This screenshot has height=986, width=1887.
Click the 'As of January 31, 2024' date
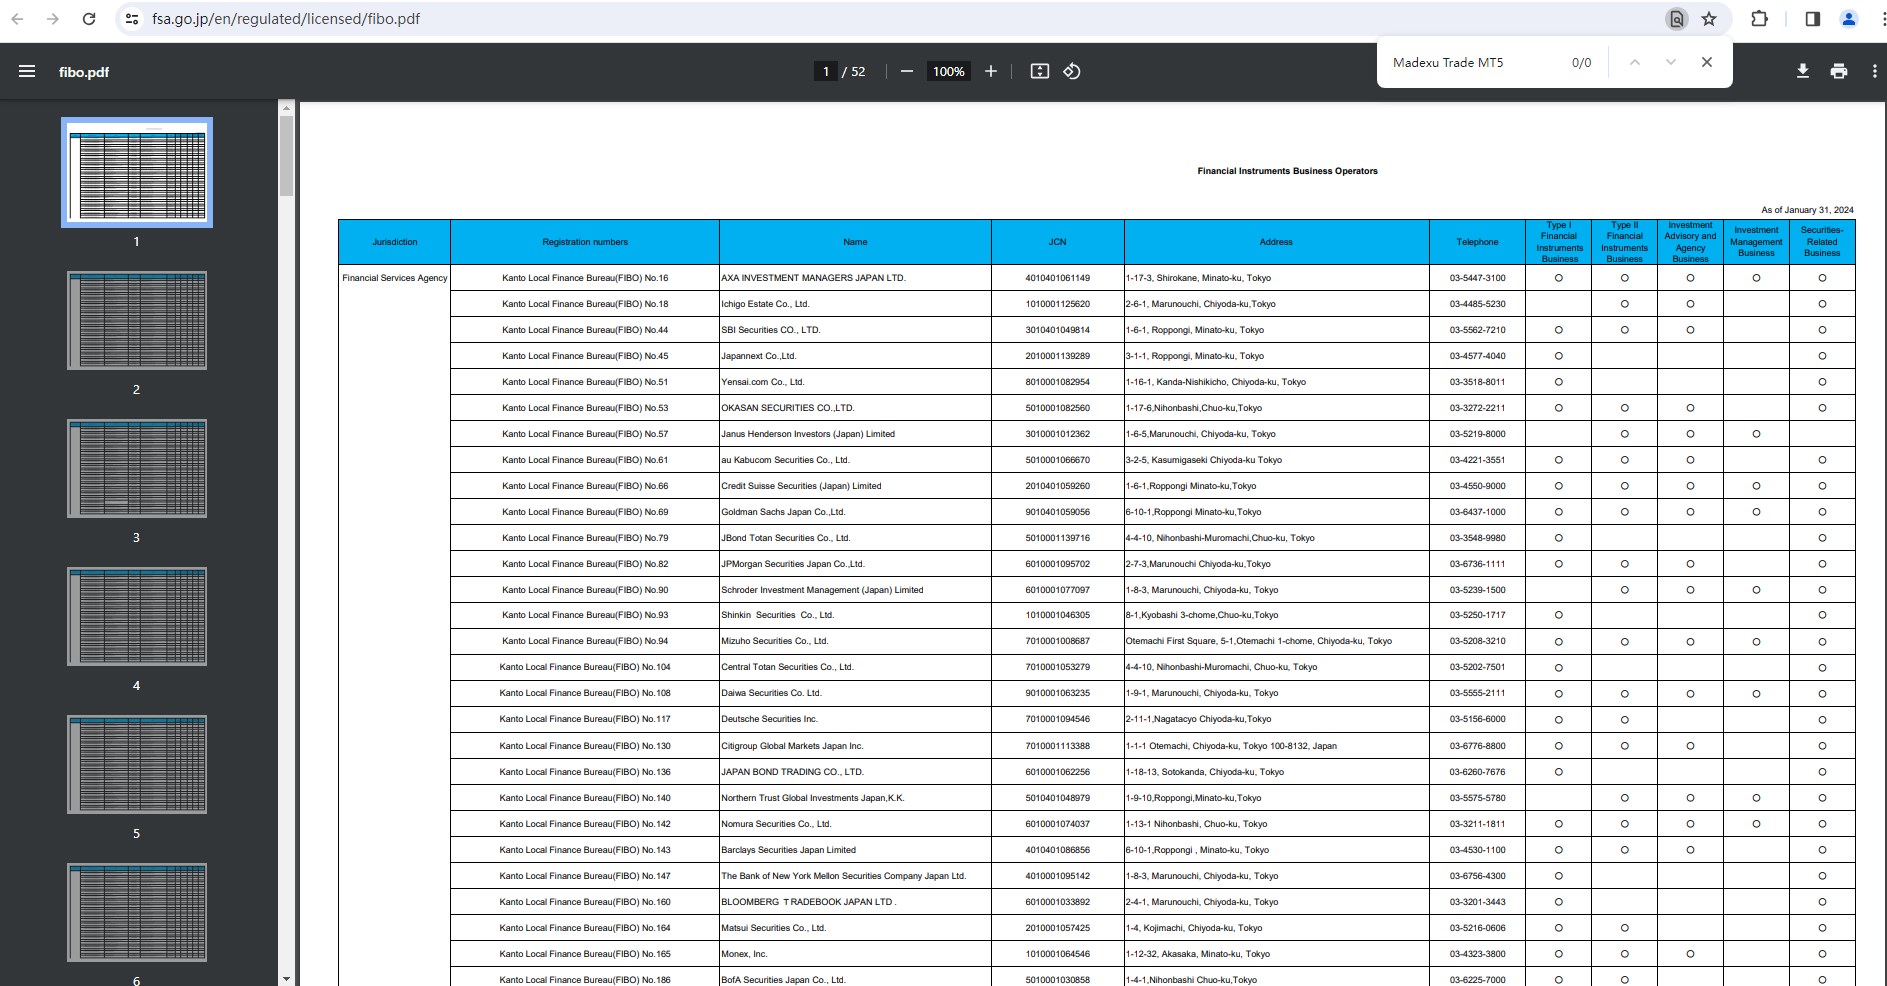1807,210
